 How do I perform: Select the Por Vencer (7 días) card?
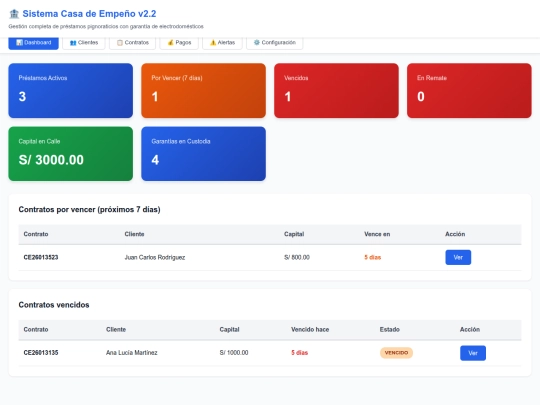pyautogui.click(x=204, y=91)
